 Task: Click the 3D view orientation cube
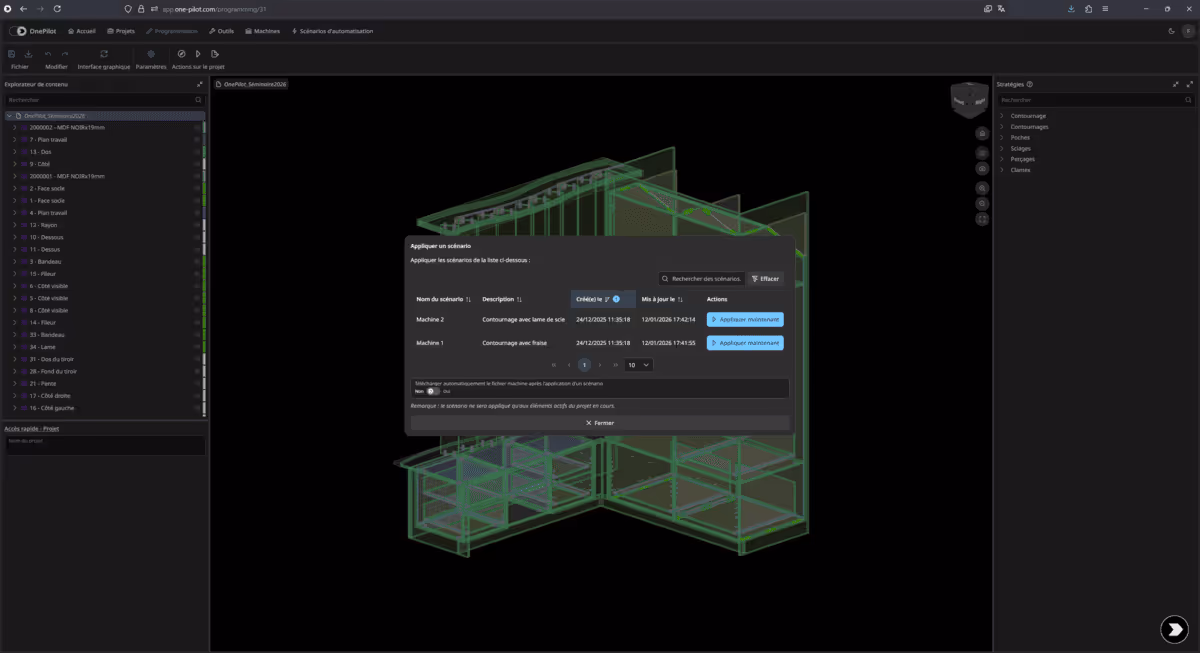[x=969, y=99]
